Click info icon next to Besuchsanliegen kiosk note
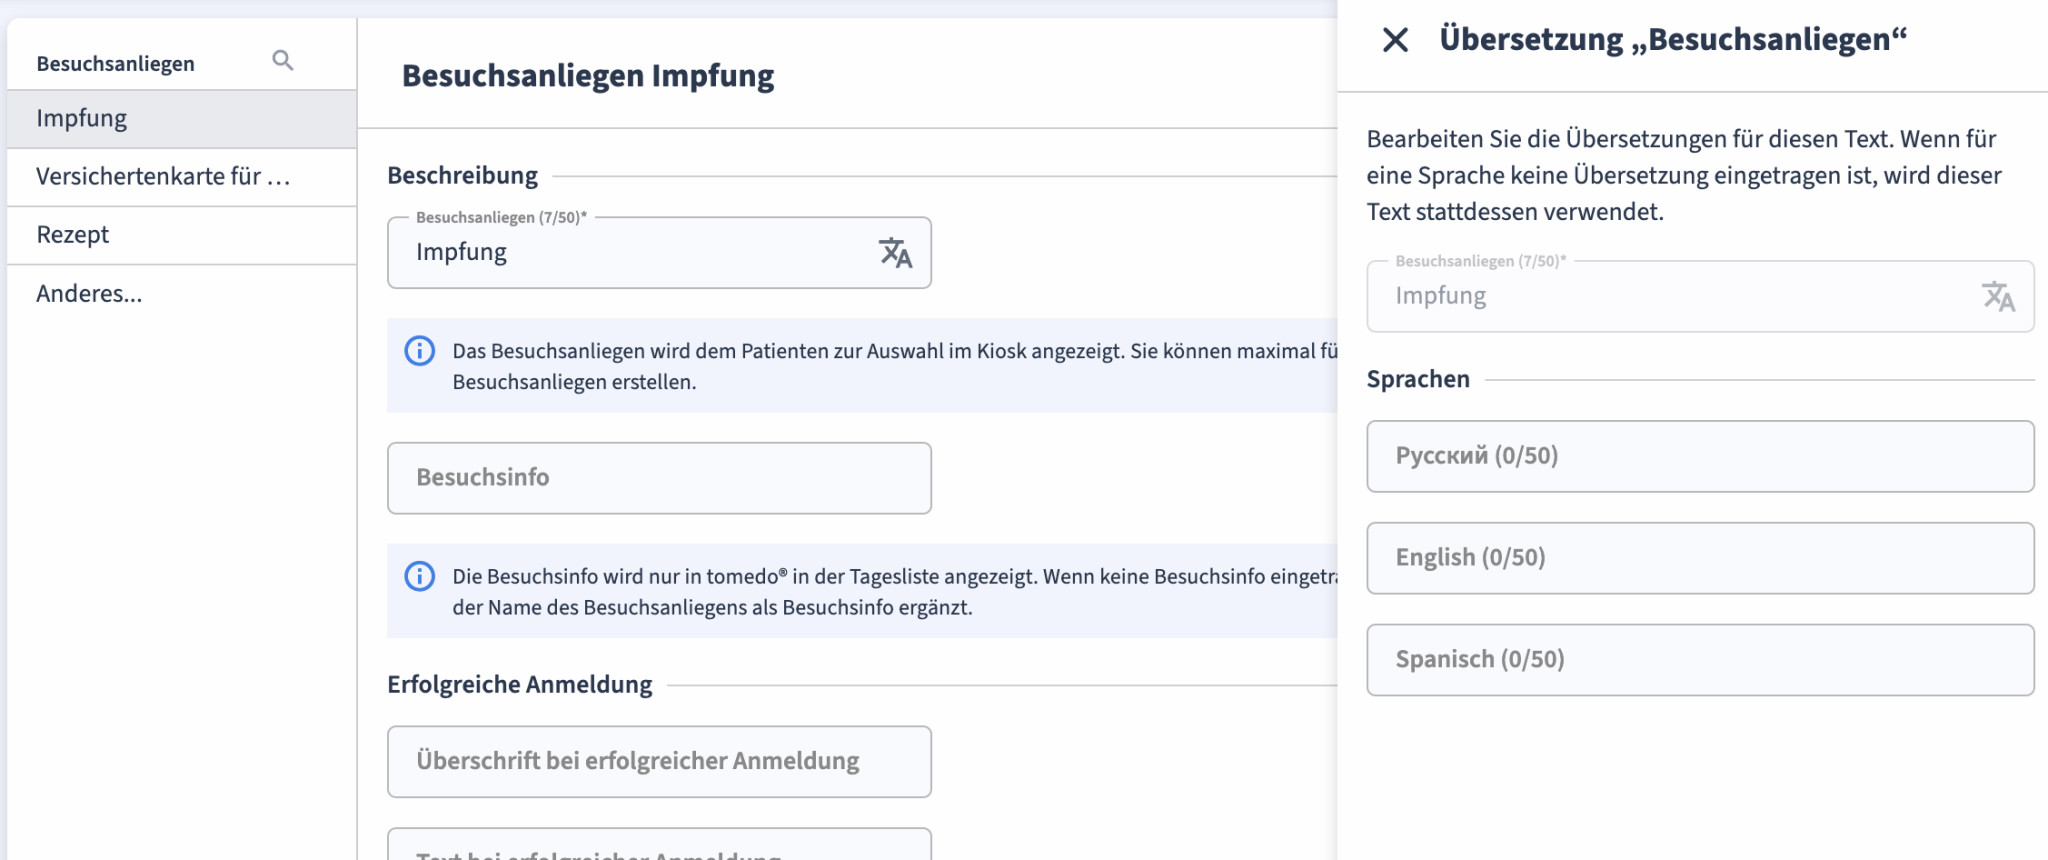This screenshot has width=2048, height=860. [x=419, y=351]
